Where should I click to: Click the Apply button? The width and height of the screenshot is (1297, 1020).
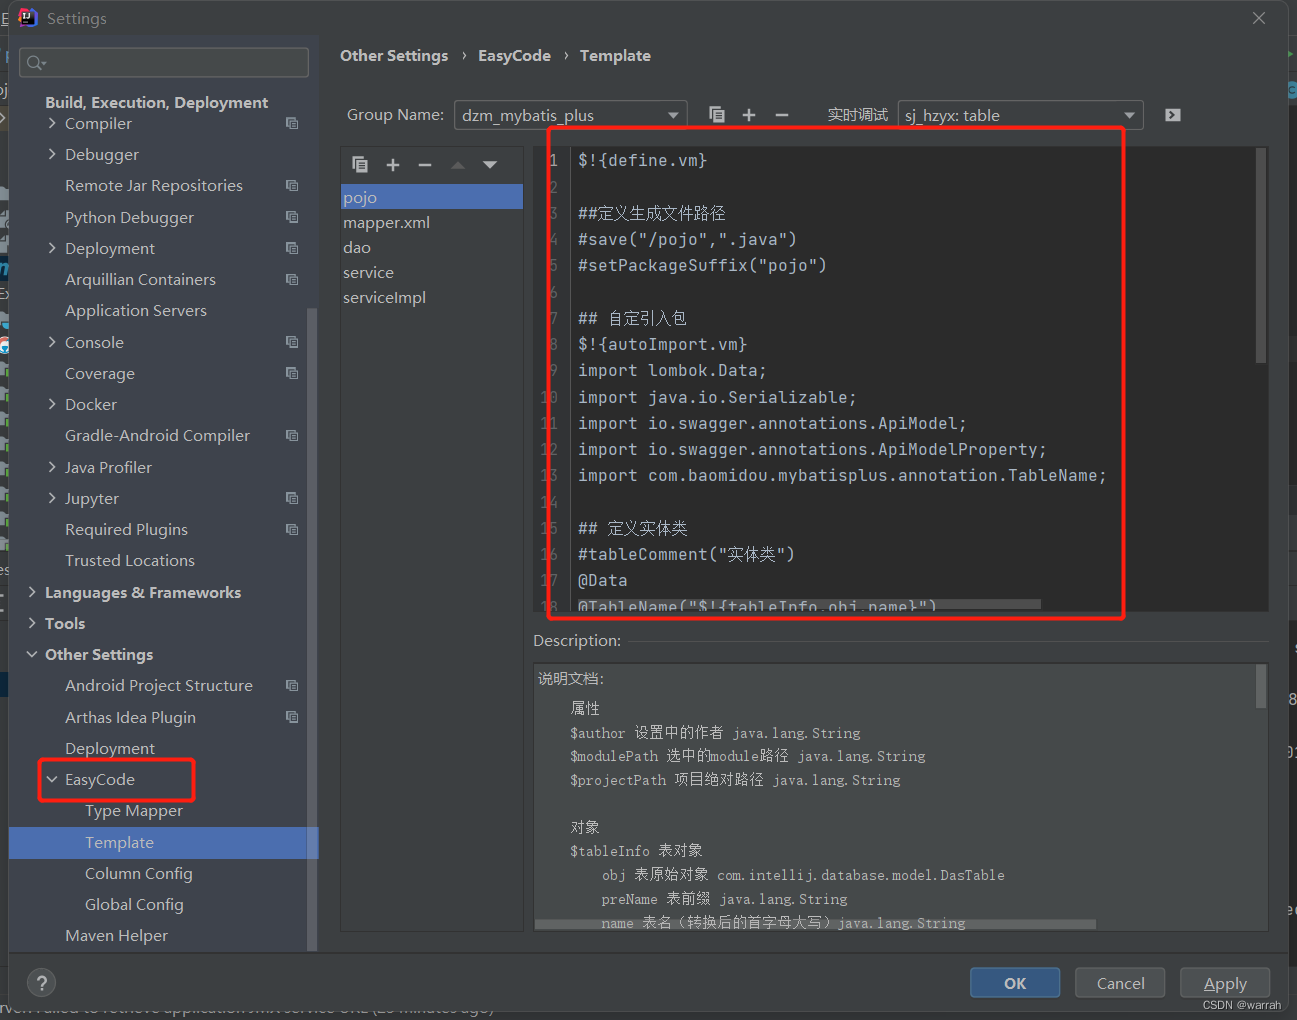(x=1225, y=983)
